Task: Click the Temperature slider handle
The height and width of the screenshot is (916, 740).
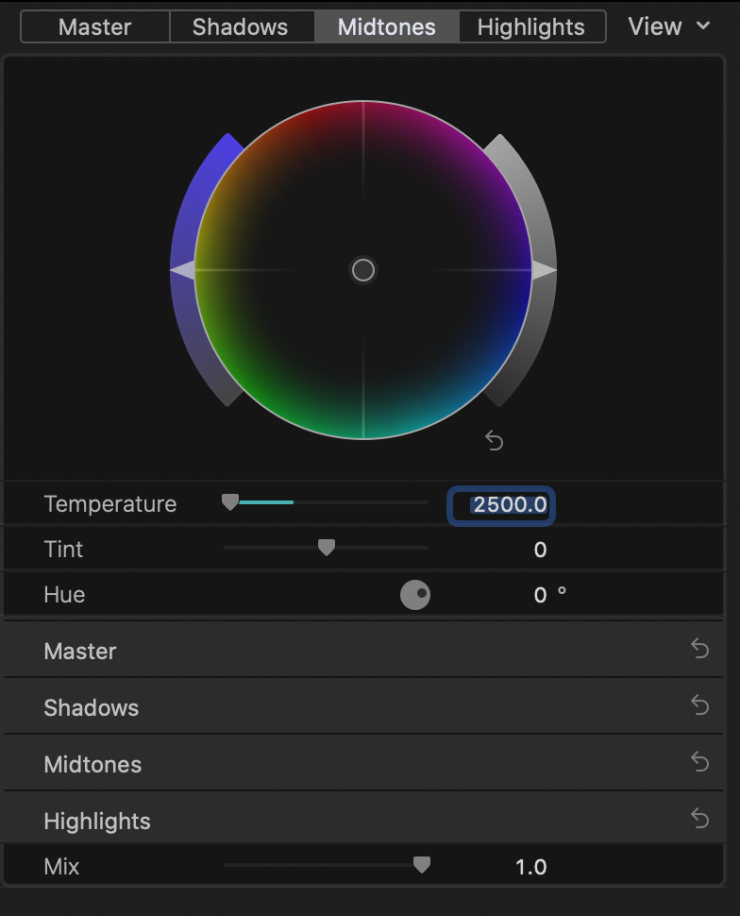Action: point(230,503)
